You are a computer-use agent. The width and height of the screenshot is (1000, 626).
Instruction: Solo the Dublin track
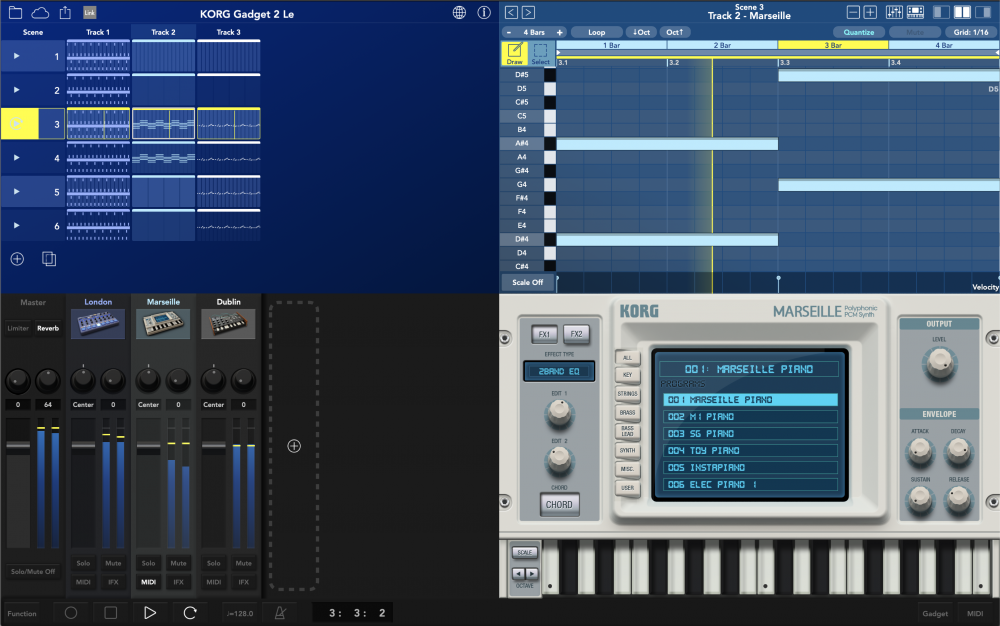[213, 563]
